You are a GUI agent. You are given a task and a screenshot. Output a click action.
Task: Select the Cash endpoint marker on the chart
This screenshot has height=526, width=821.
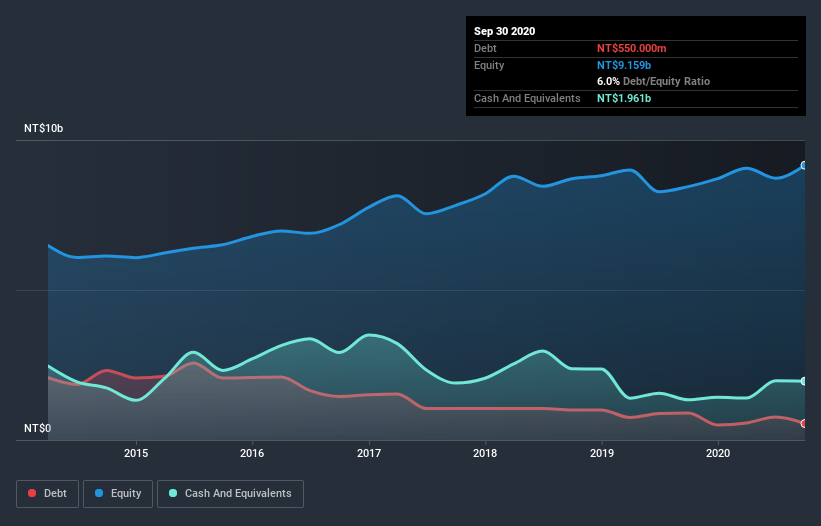[804, 381]
